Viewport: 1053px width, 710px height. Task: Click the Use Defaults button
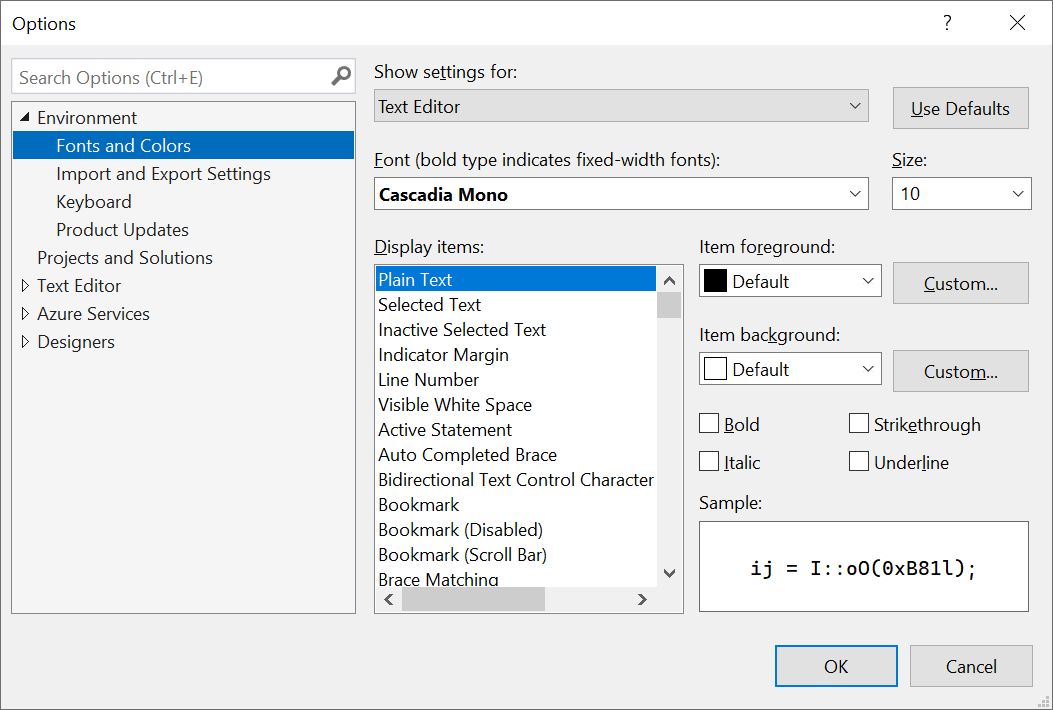tap(960, 108)
